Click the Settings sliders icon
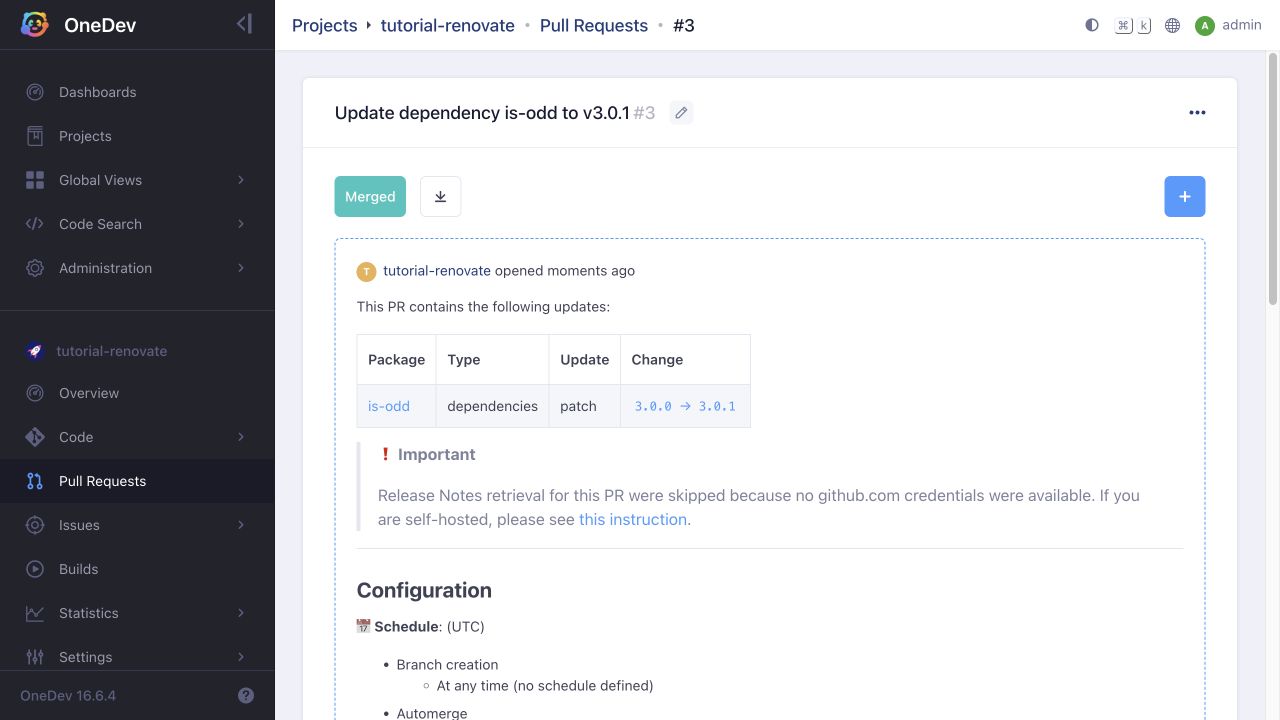Viewport: 1280px width, 720px height. (x=35, y=657)
